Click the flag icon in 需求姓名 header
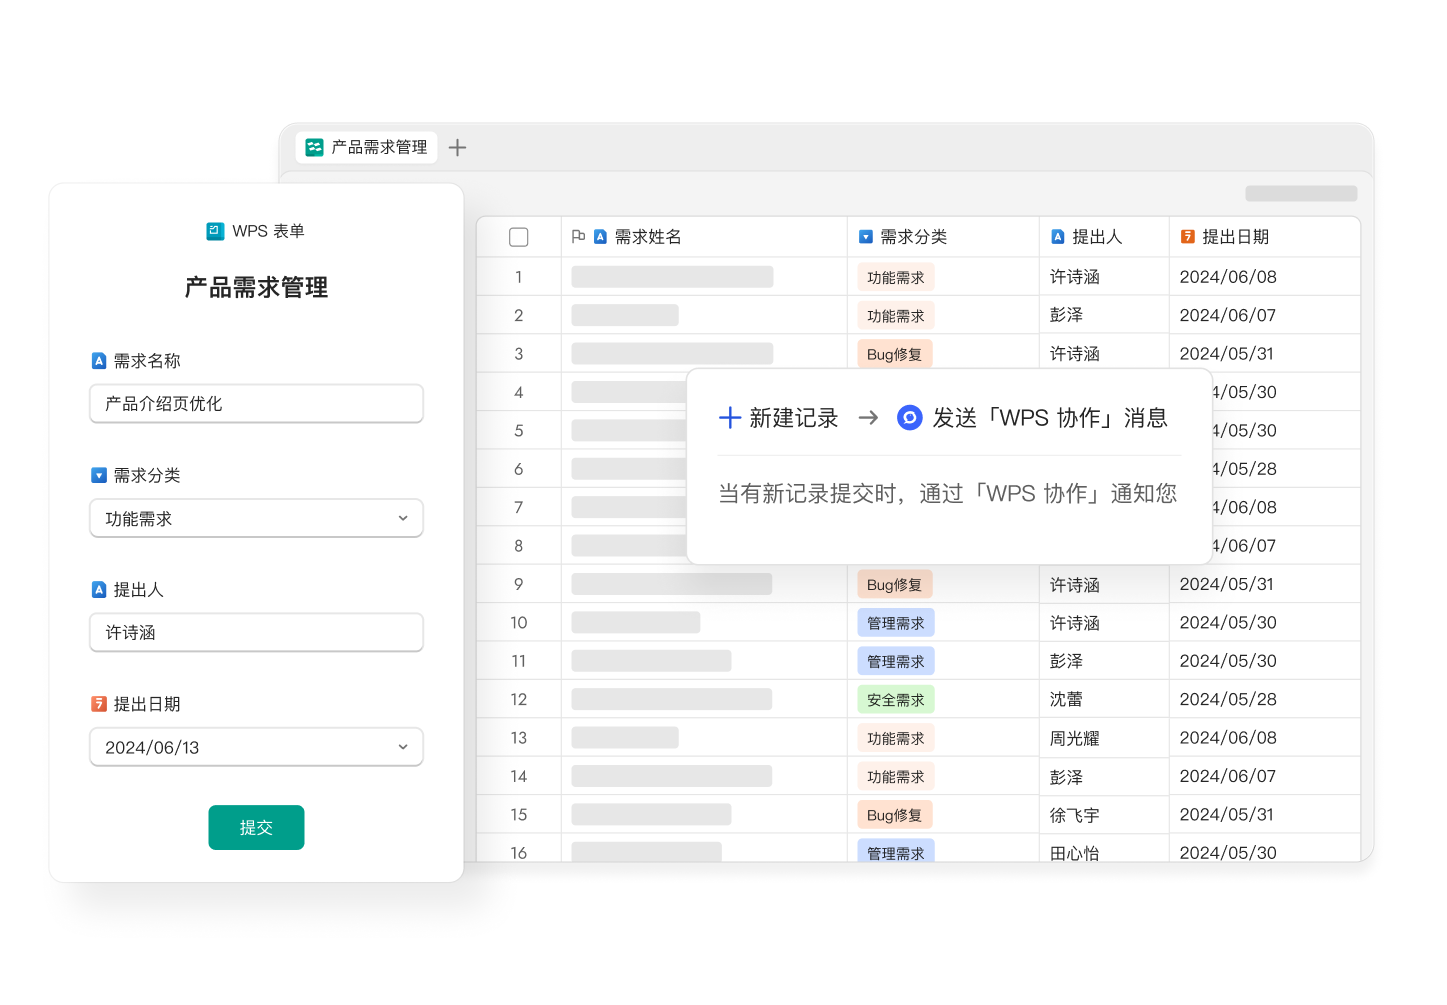Image resolution: width=1447 pixels, height=1005 pixels. coord(578,237)
